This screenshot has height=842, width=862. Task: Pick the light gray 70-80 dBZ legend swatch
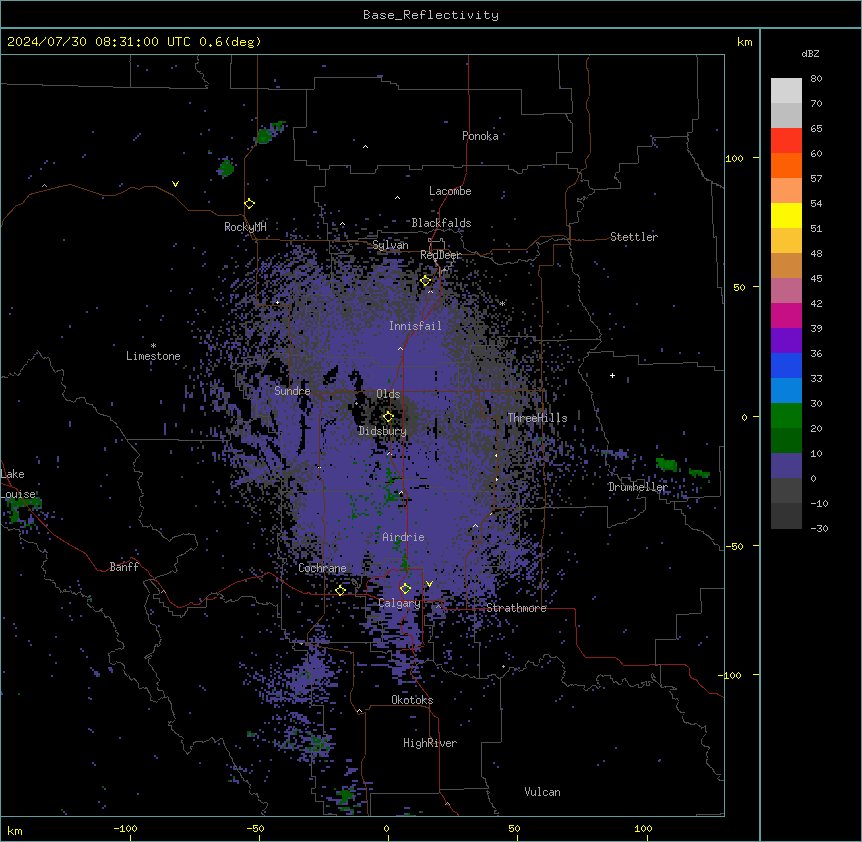pos(786,91)
